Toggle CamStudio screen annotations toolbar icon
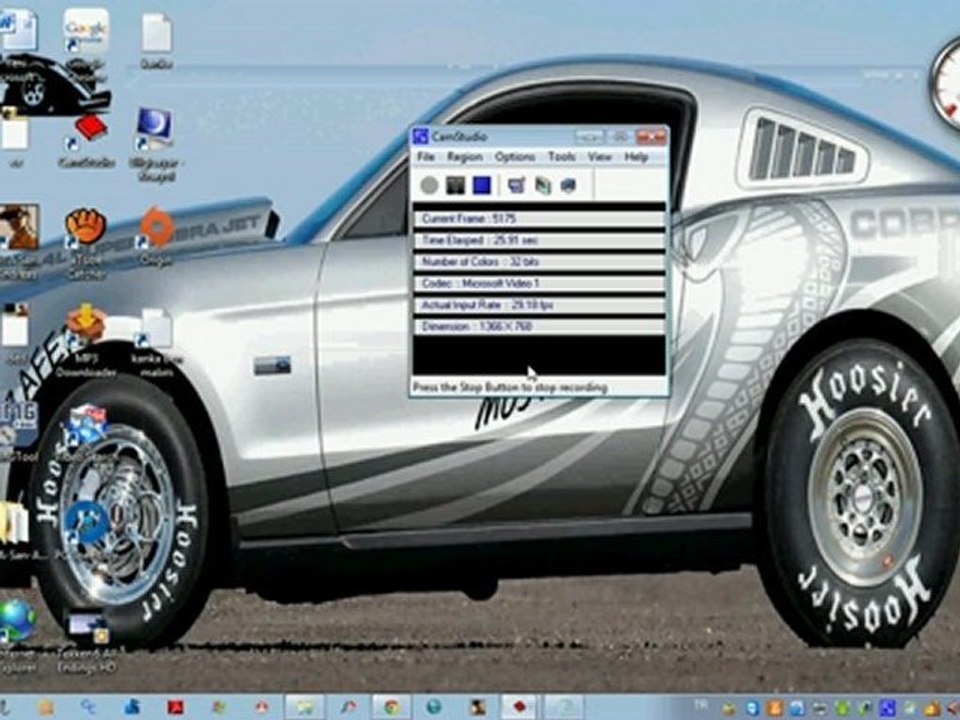The height and width of the screenshot is (720, 960). pyautogui.click(x=517, y=185)
